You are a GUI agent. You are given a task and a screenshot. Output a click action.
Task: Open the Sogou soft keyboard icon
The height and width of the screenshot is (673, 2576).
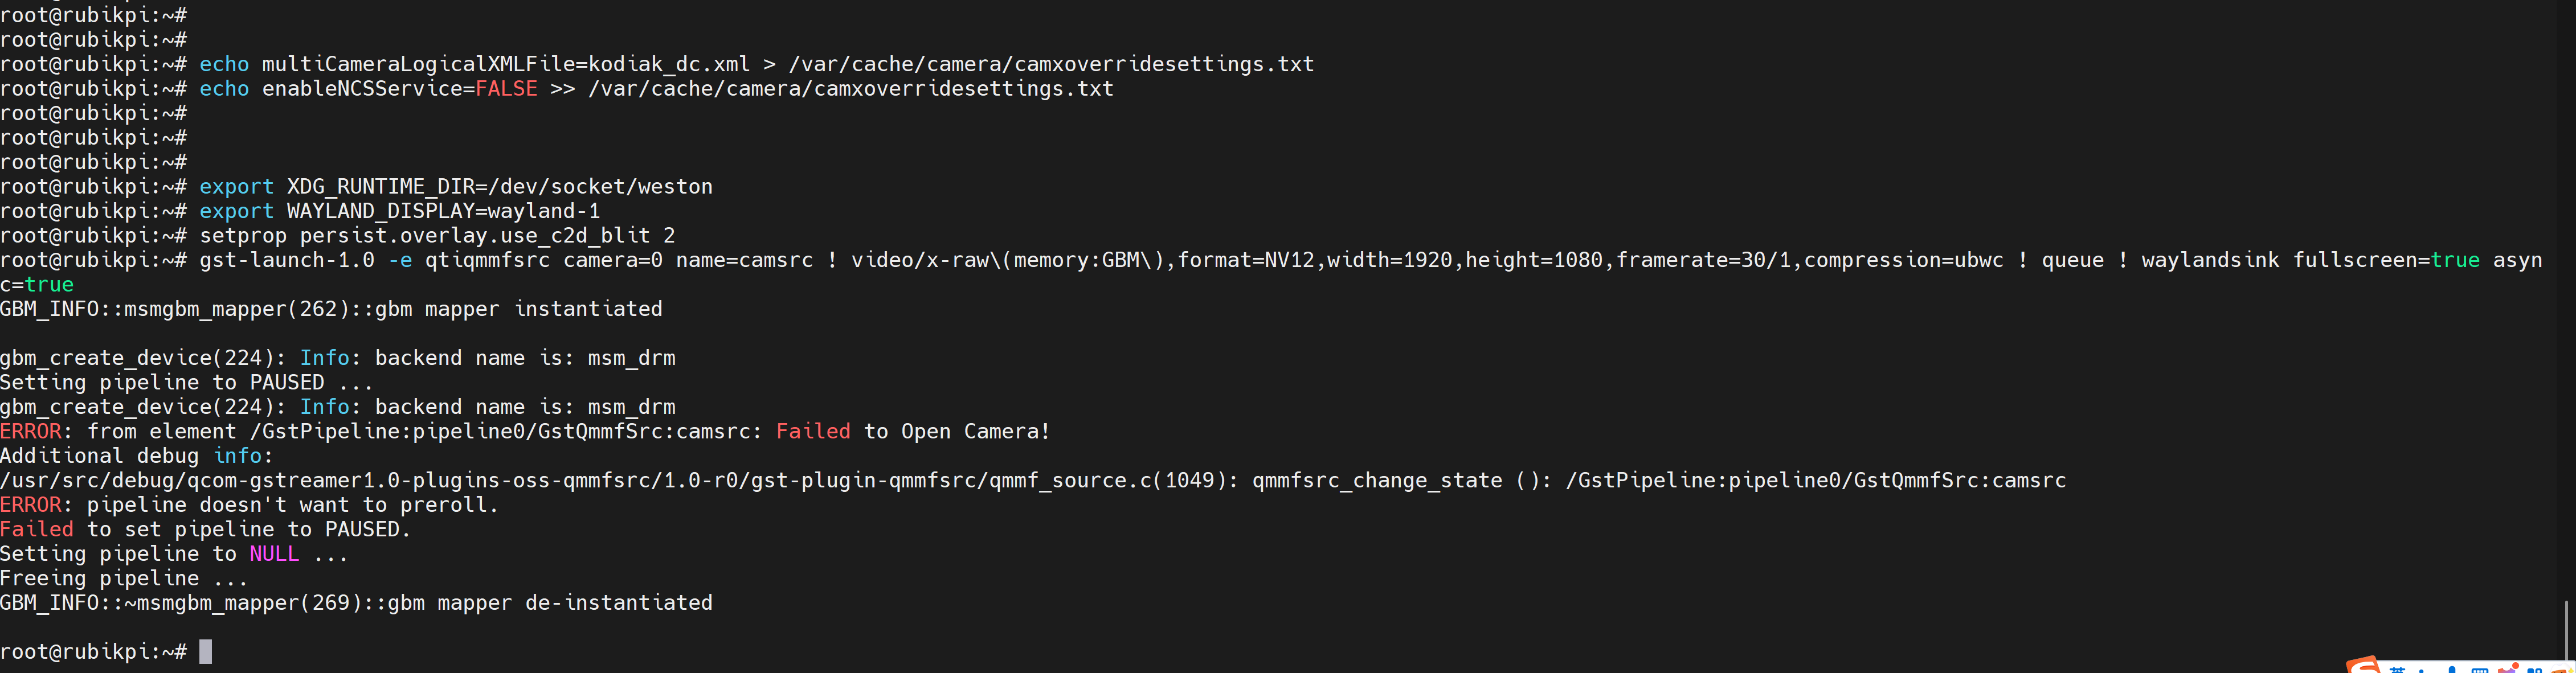pyautogui.click(x=2480, y=671)
